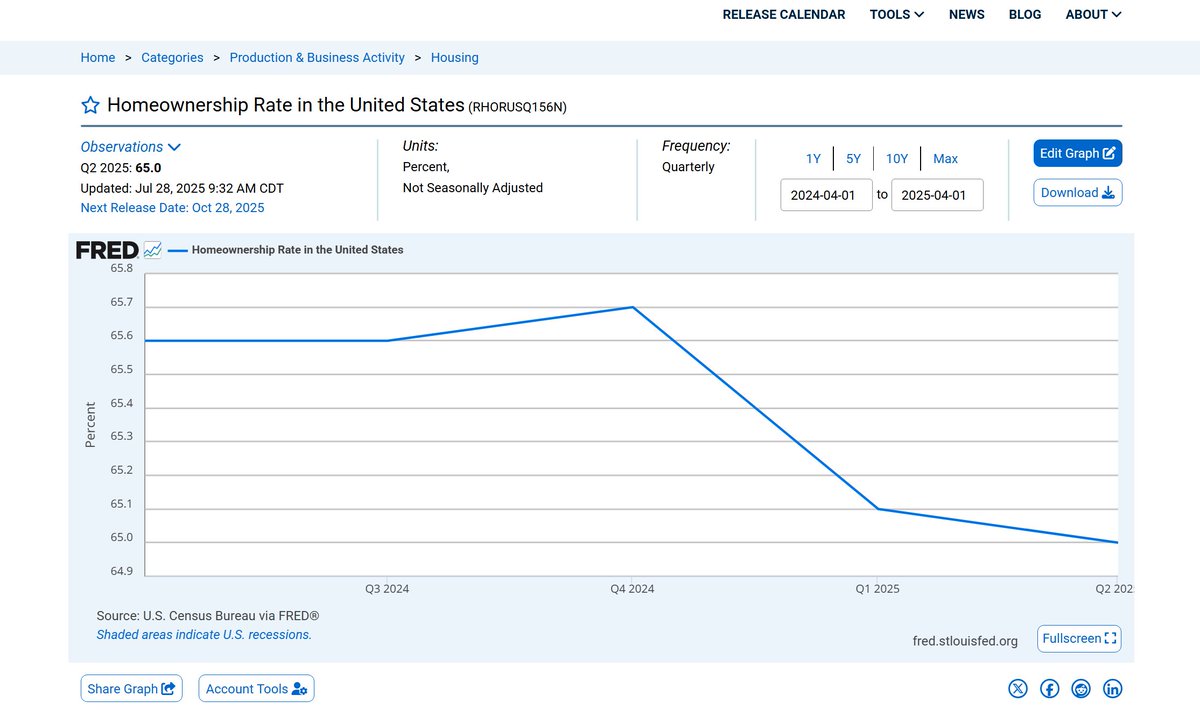Click the start date field 2024-04-01
Image resolution: width=1200 pixels, height=716 pixels.
(827, 195)
